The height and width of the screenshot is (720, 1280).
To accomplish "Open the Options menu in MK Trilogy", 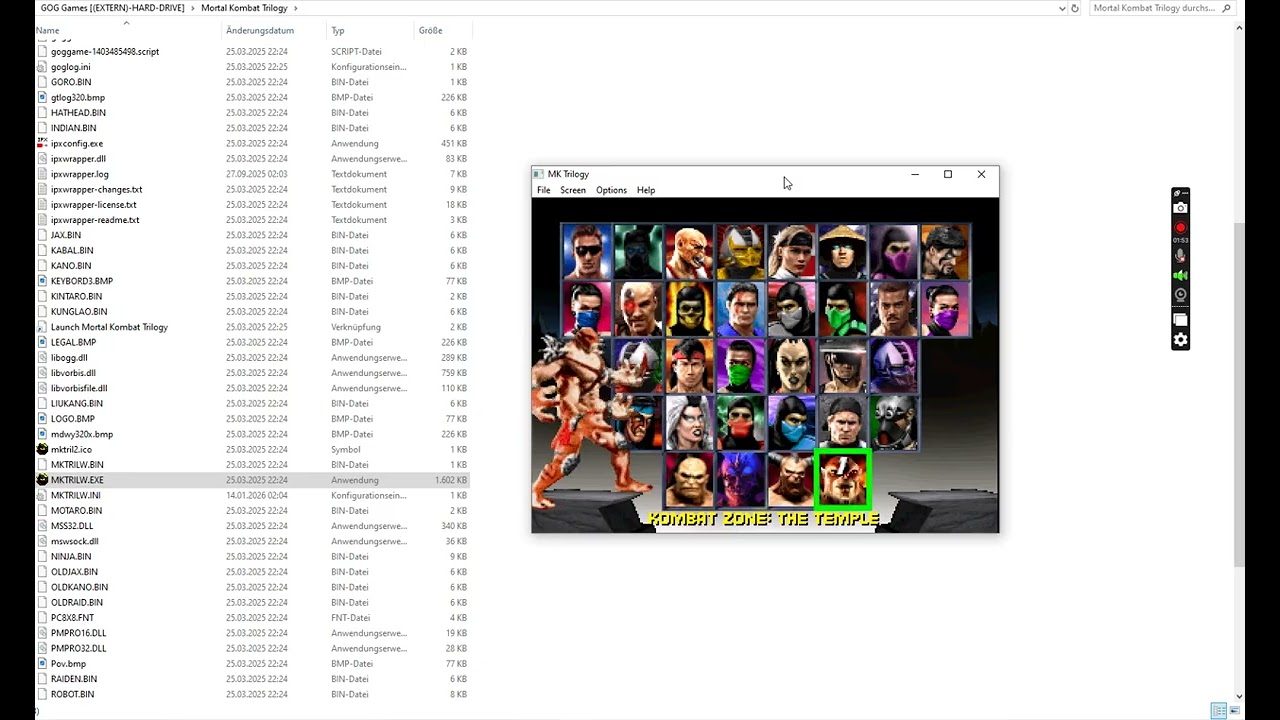I will tap(611, 190).
